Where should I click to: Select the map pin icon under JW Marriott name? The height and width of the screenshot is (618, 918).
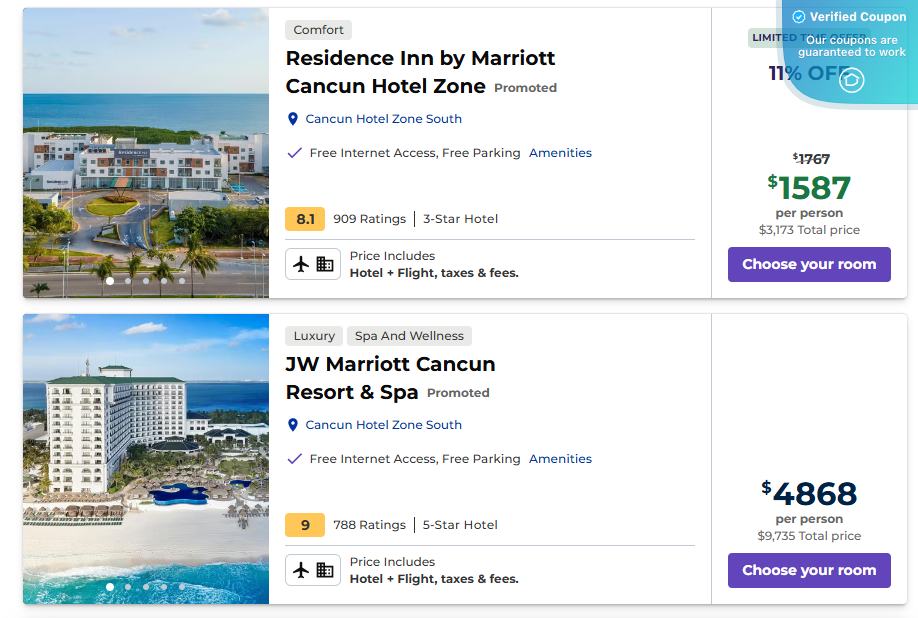point(292,424)
